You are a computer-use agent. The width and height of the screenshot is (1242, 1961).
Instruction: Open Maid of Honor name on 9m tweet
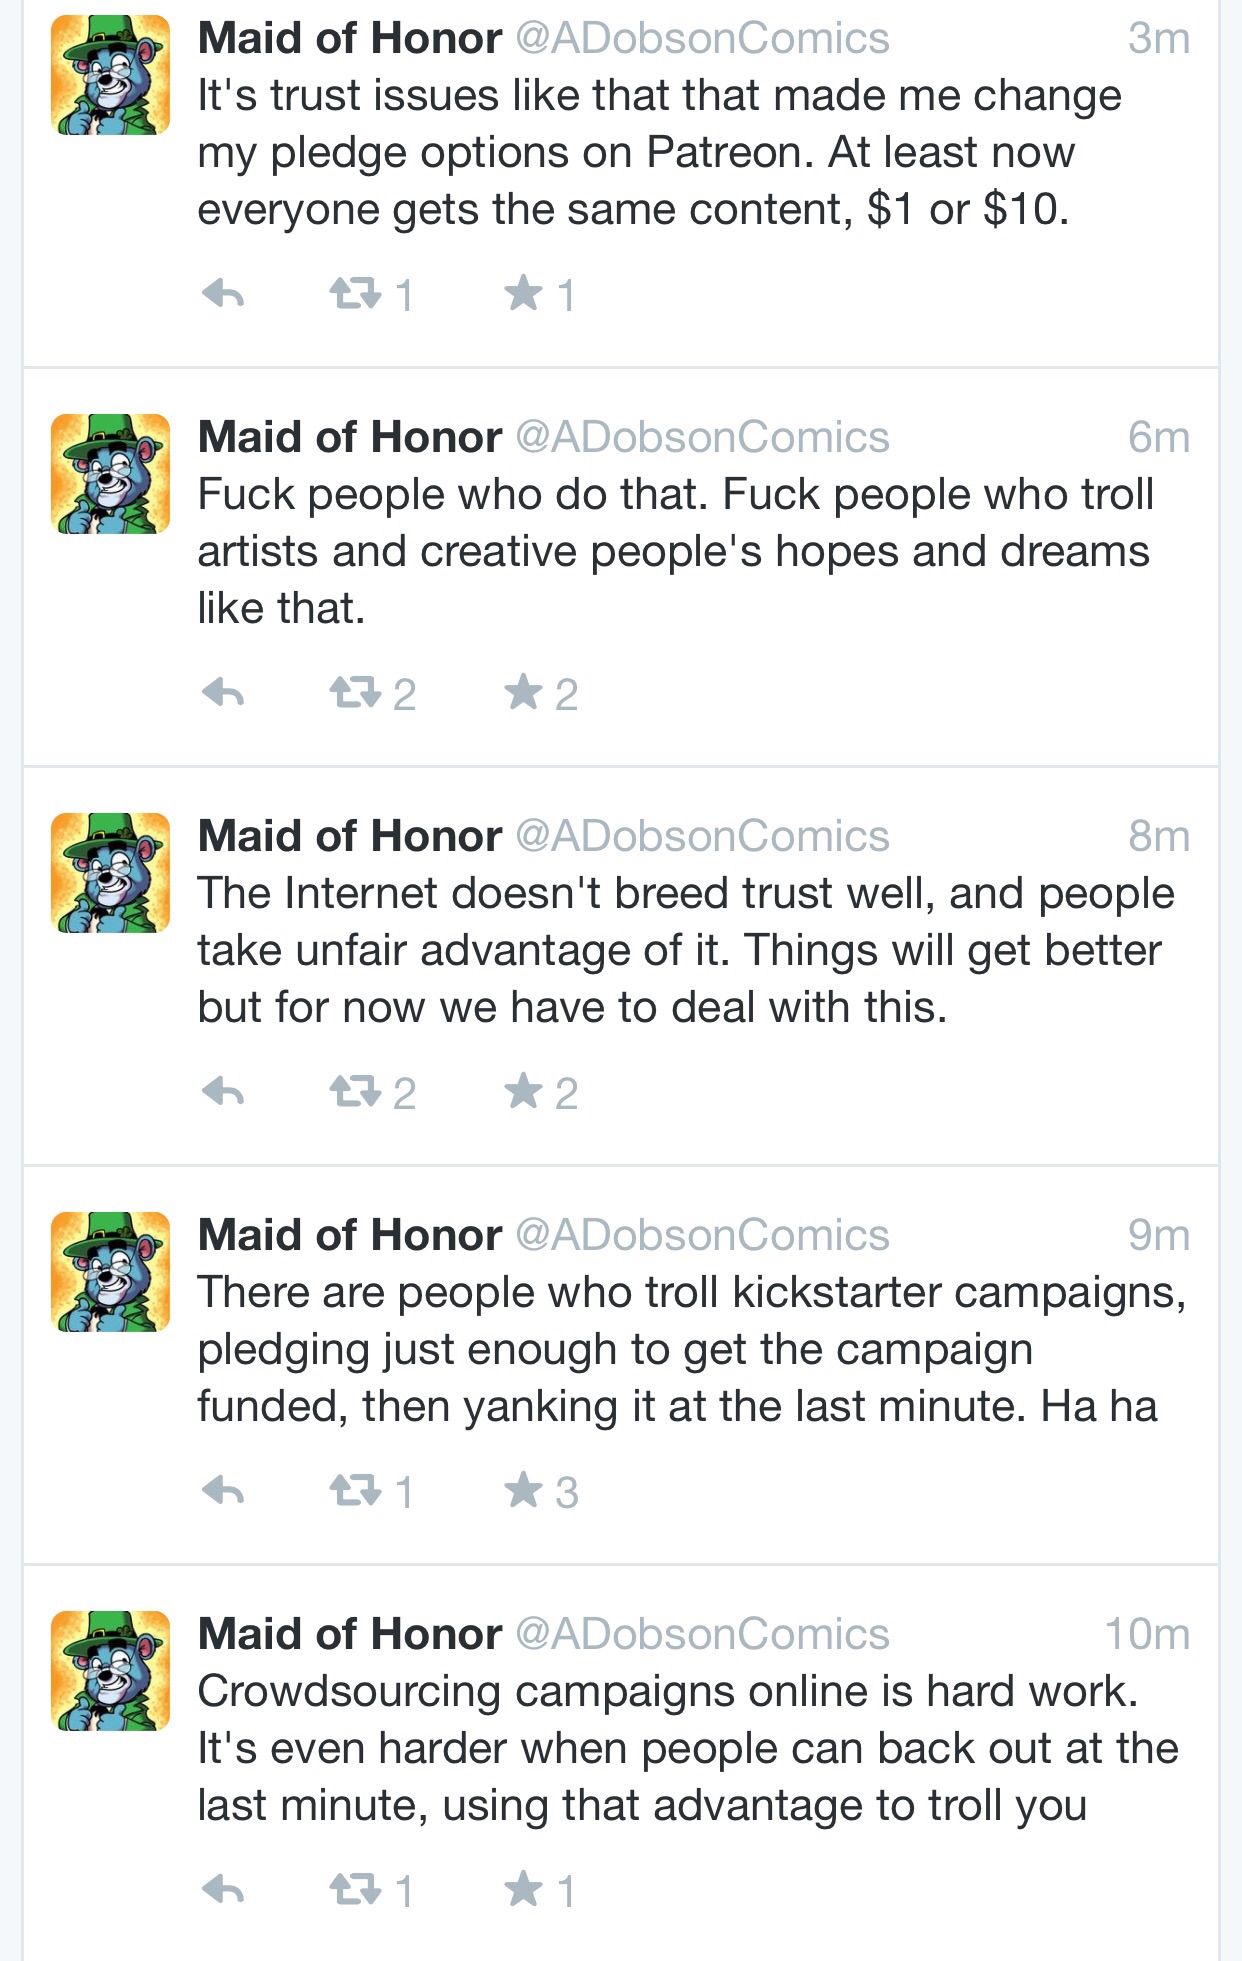coord(350,1235)
